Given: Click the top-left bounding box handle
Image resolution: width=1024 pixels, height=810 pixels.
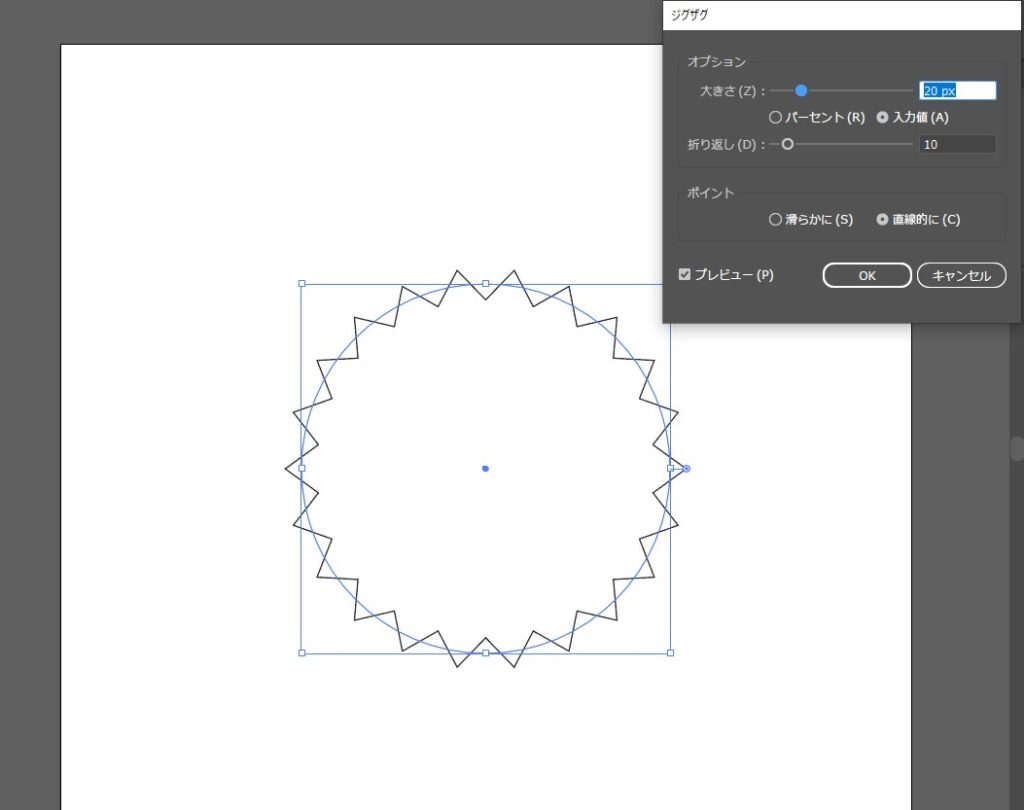Looking at the screenshot, I should point(302,284).
